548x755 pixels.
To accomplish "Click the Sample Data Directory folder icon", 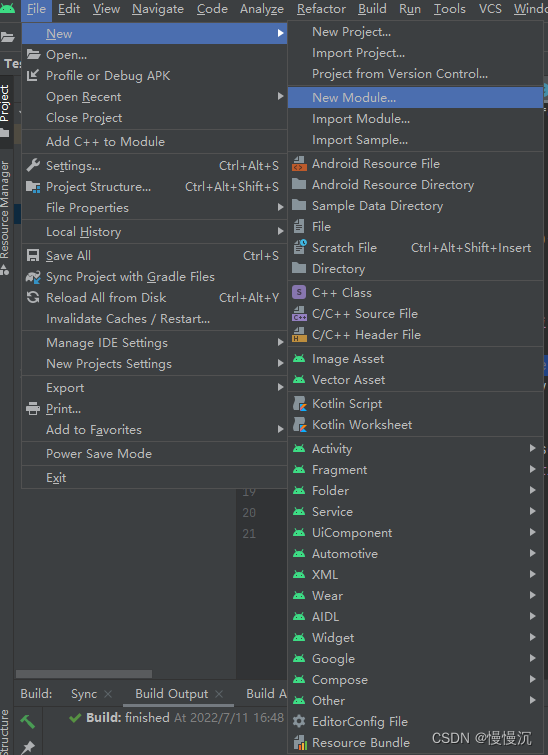I will pyautogui.click(x=299, y=206).
